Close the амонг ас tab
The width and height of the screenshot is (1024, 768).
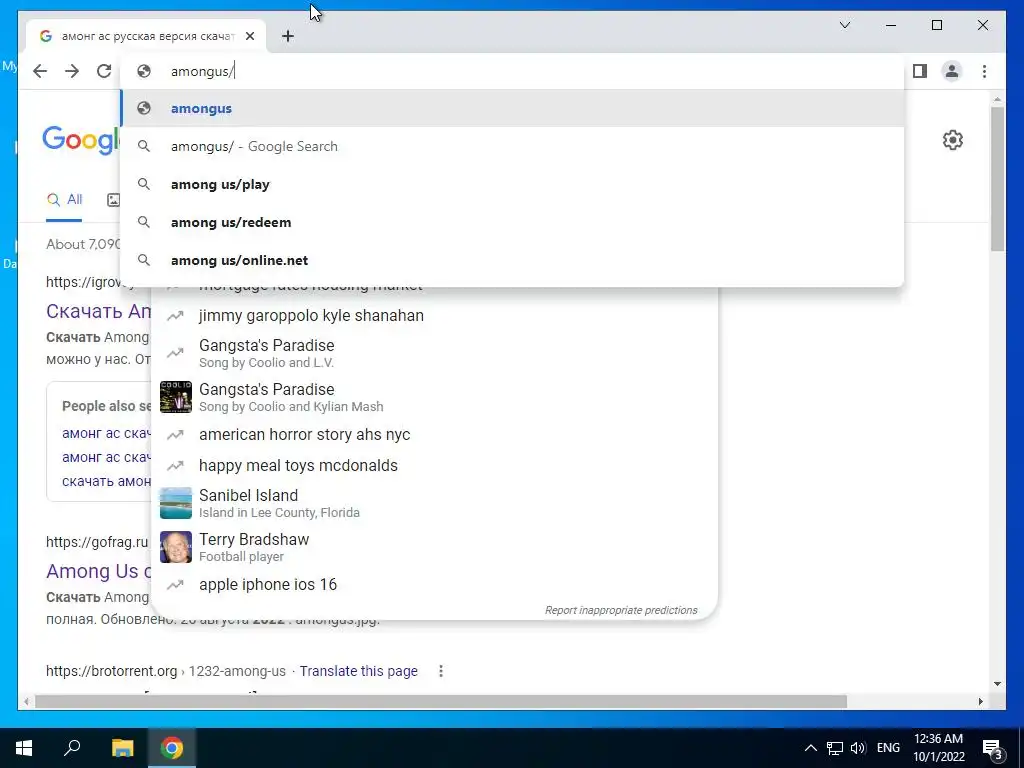[250, 36]
